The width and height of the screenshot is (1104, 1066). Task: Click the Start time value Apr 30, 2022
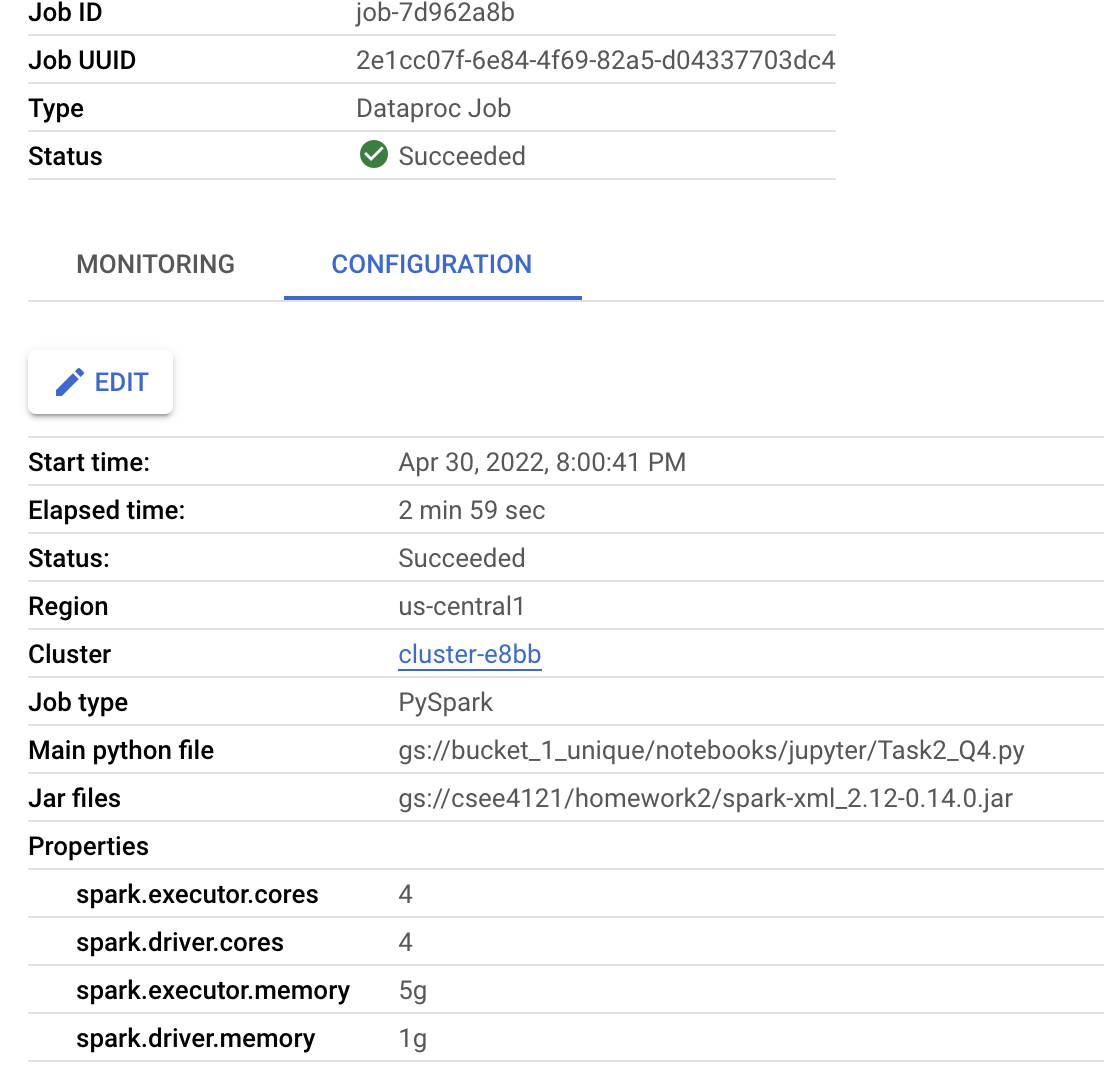[542, 463]
